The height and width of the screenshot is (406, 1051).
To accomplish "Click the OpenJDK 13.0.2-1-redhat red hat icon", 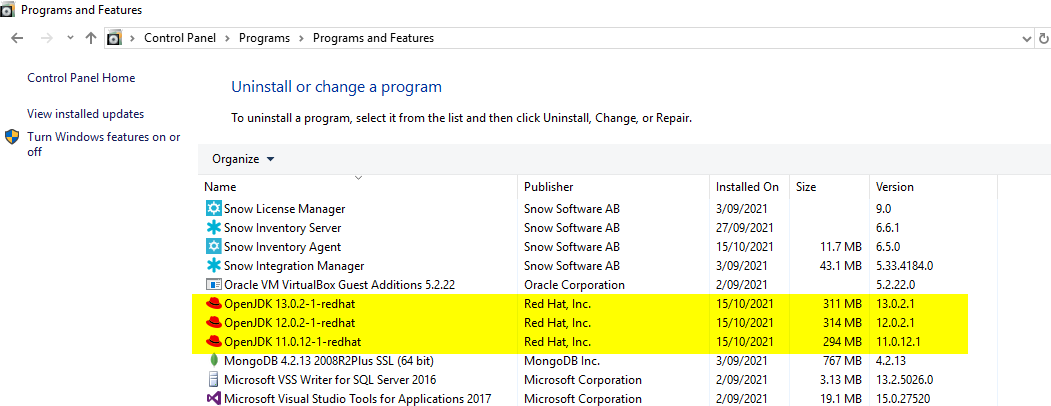I will click(213, 303).
